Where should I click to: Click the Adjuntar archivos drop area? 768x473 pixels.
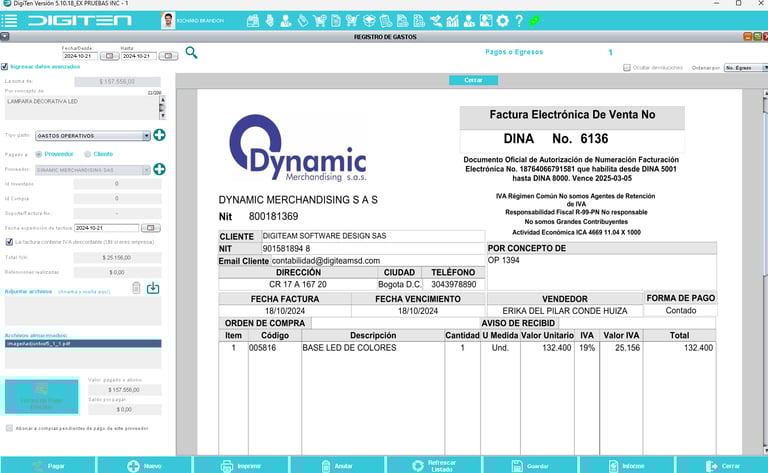click(x=83, y=311)
